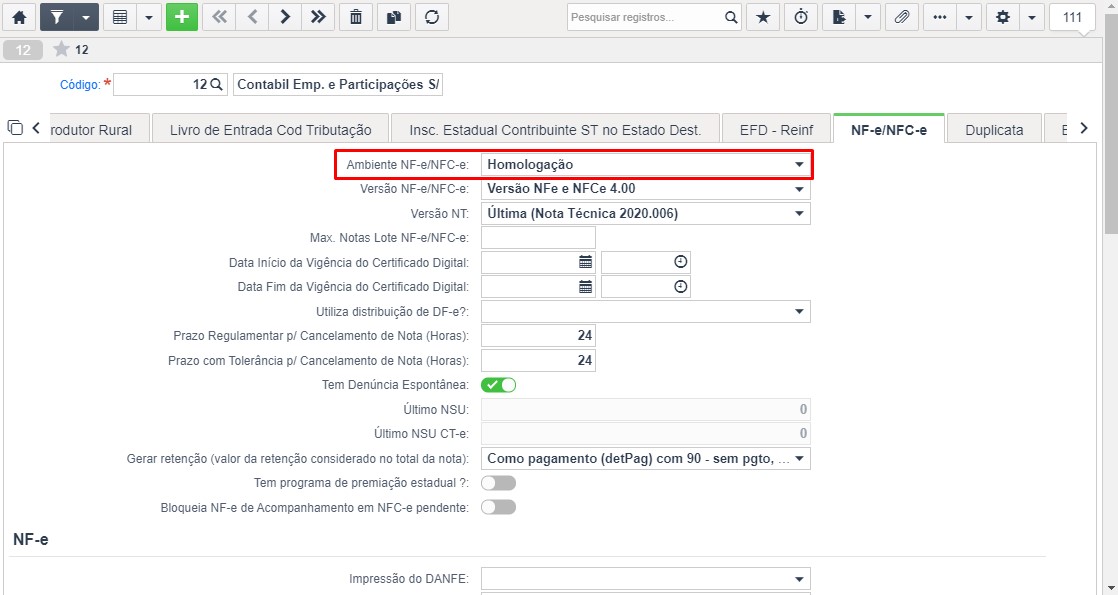Open Ambiente NF-e/NFC-e dropdown
Image resolution: width=1118 pixels, height=595 pixels.
tap(646, 165)
